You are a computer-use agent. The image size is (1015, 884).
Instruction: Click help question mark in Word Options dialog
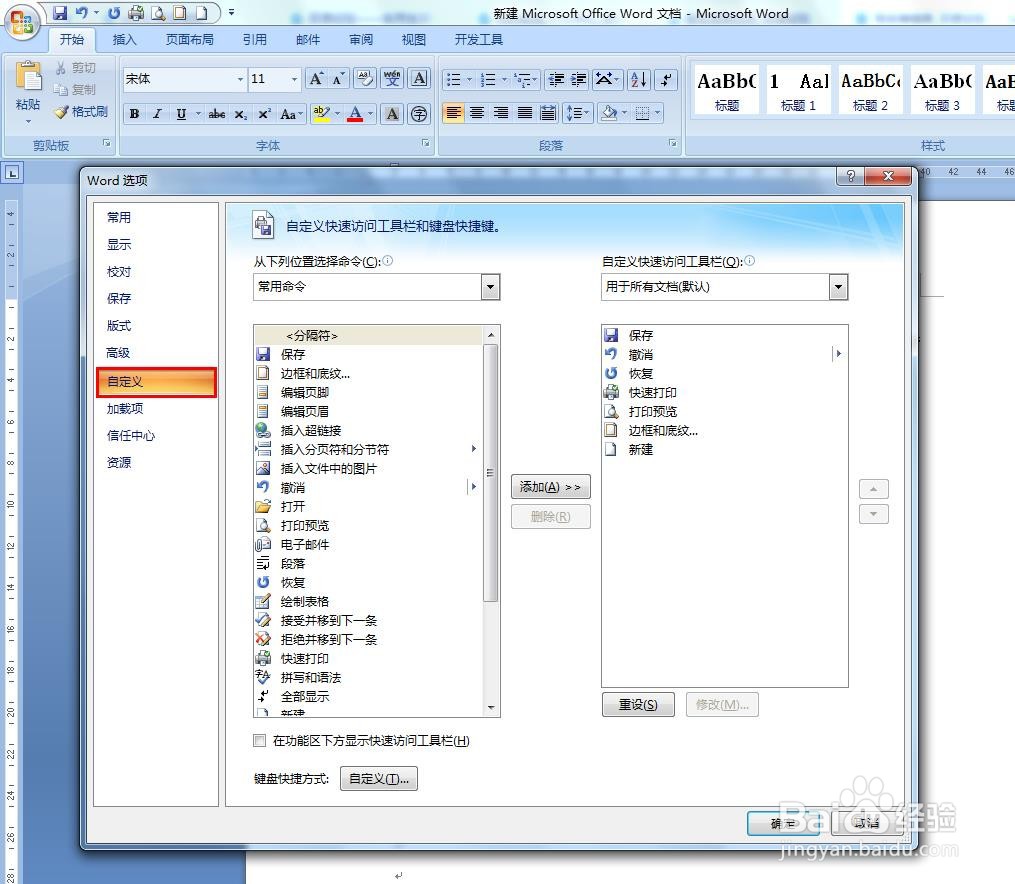(x=851, y=176)
